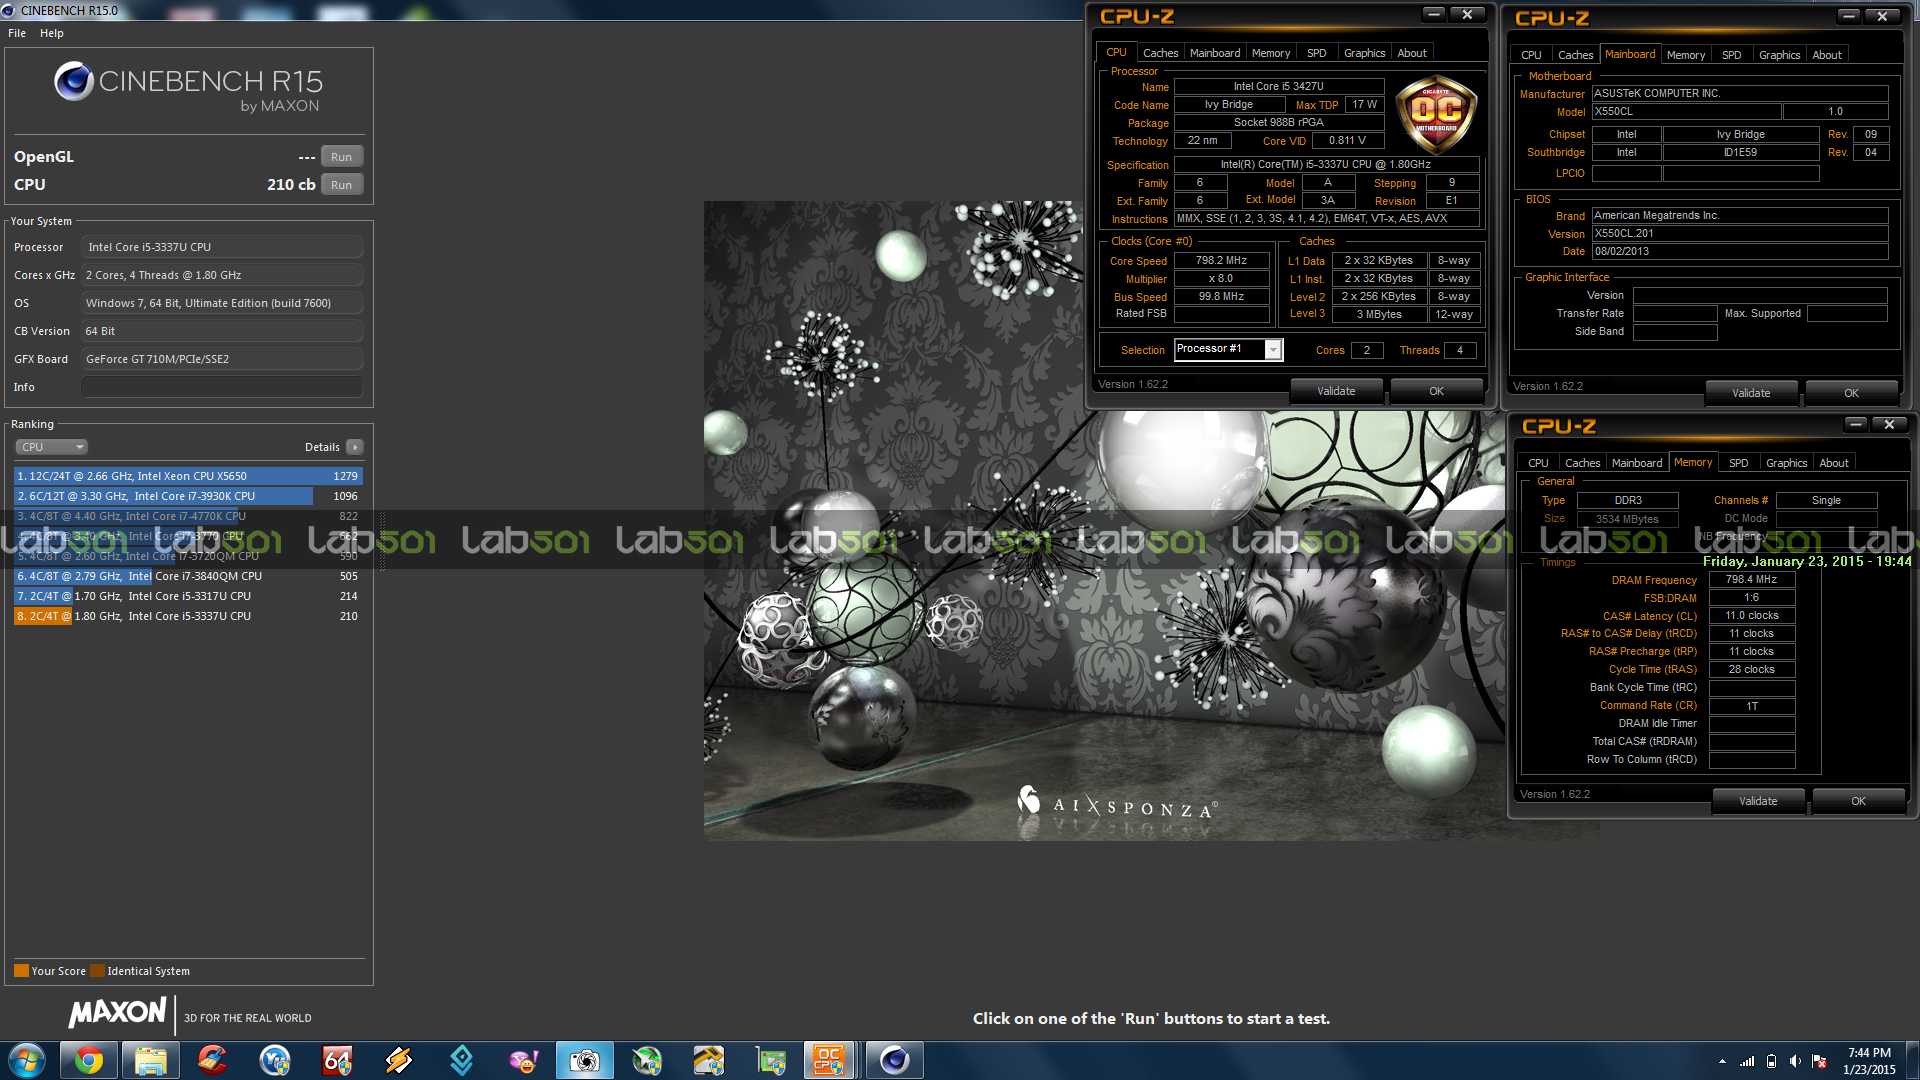Image resolution: width=1920 pixels, height=1080 pixels.
Task: Expand the ranking Details arrow button
Action: (x=355, y=447)
